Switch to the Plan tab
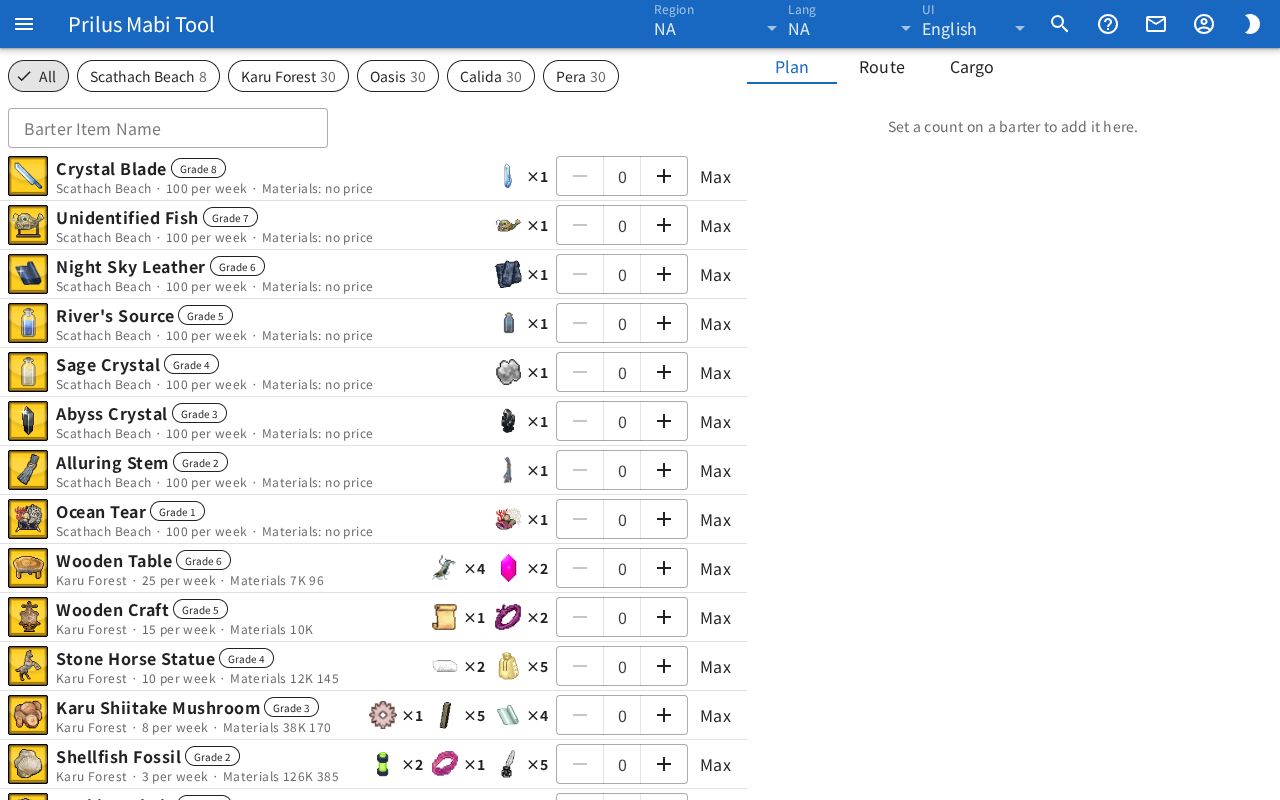Viewport: 1280px width, 800px height. click(x=792, y=67)
